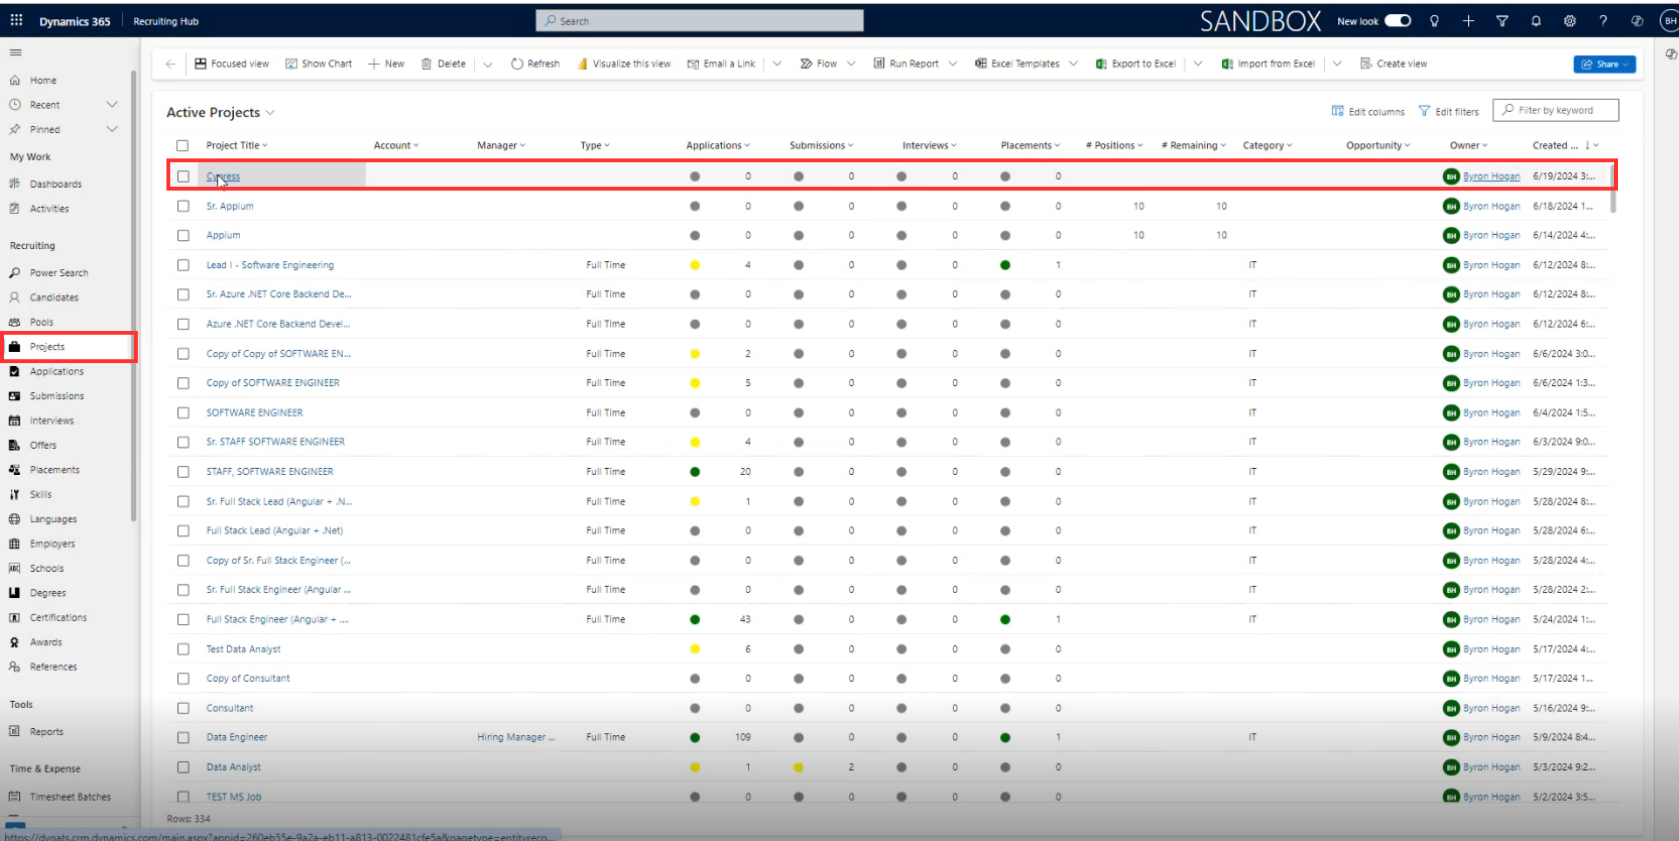Viewport: 1679px width, 841px height.
Task: Open the Full Stack Lead (Angular + .Net) project
Action: pyautogui.click(x=274, y=531)
